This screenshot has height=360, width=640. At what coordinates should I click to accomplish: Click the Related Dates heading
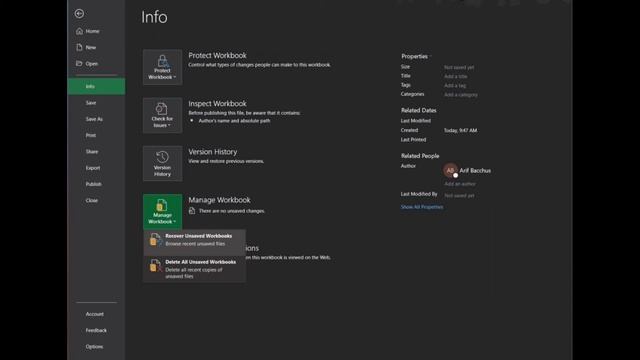(x=418, y=110)
